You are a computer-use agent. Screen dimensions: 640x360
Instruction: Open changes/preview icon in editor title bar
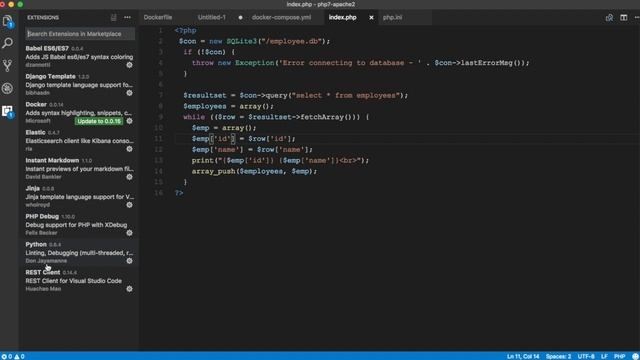[609, 18]
